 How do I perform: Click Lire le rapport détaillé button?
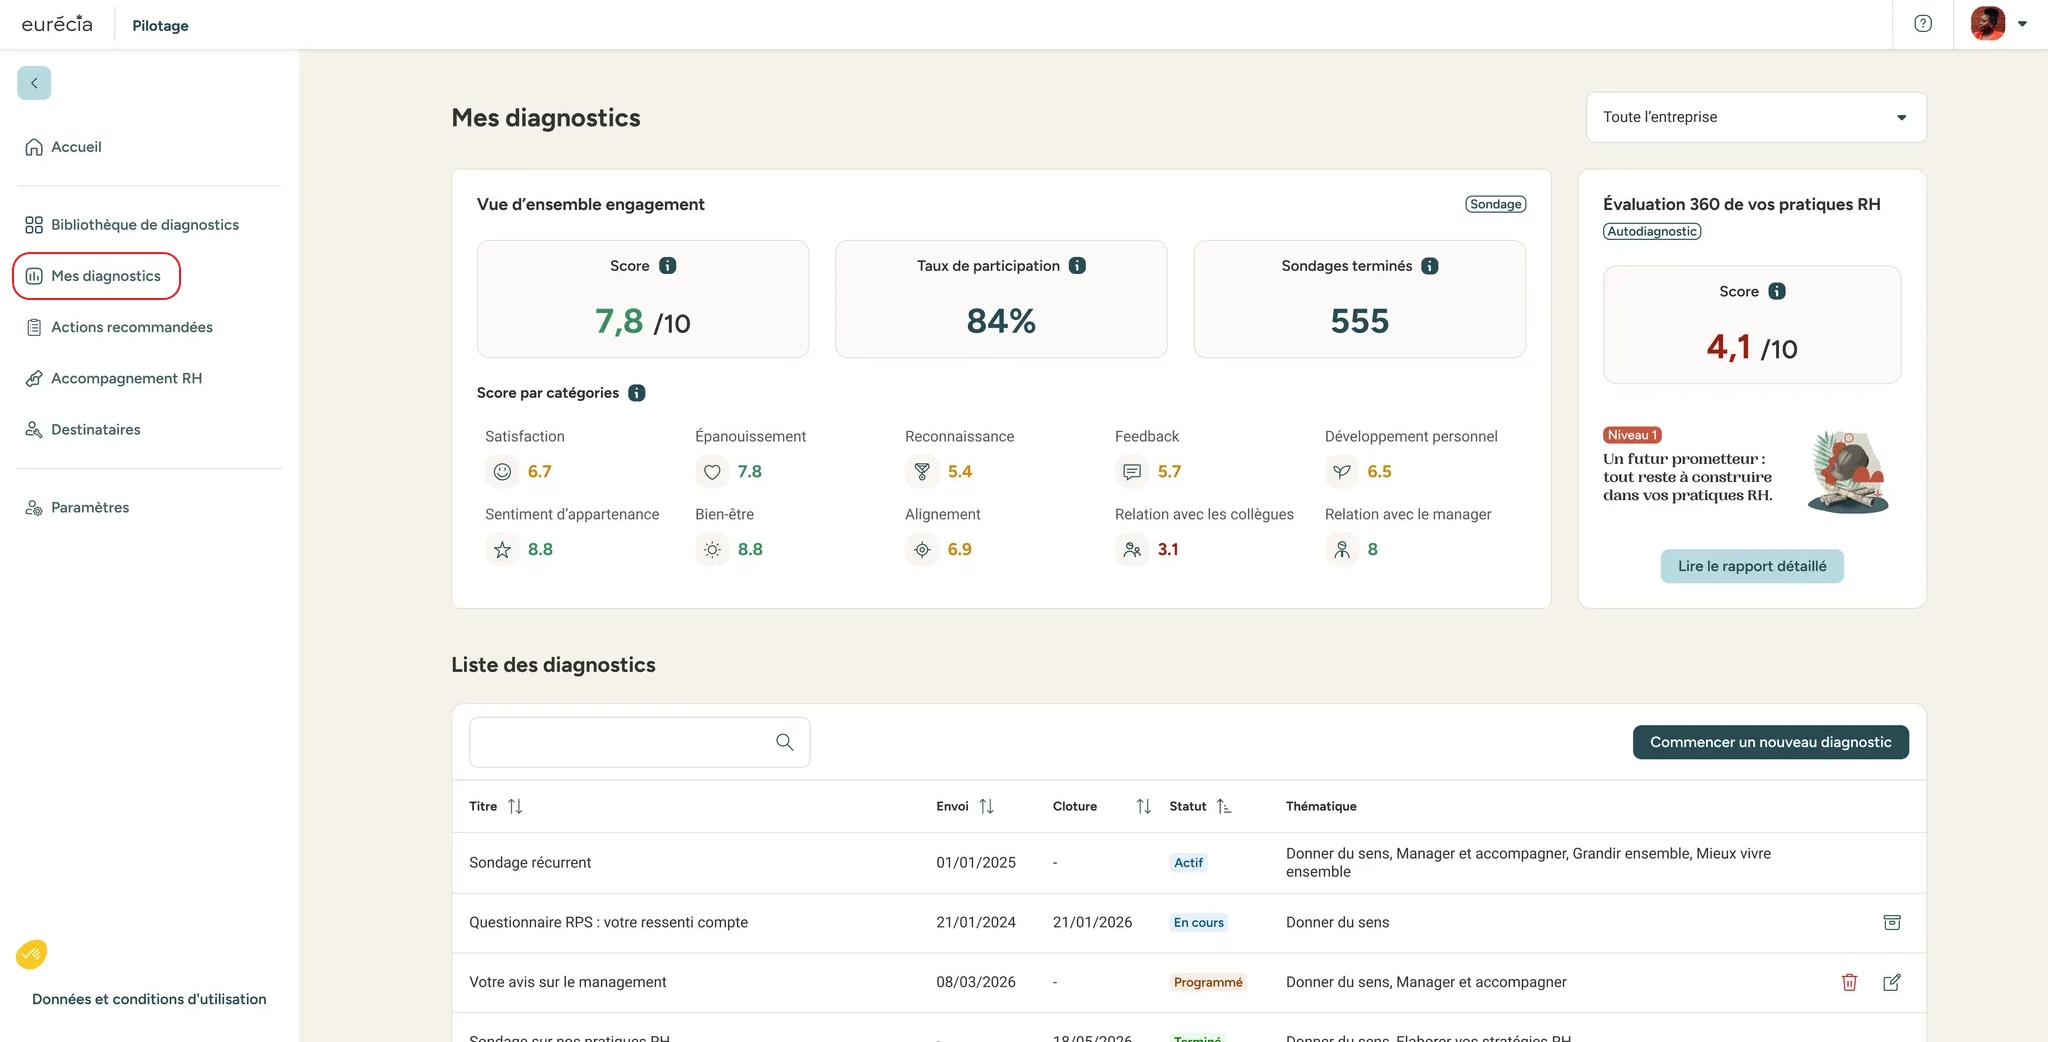[1751, 566]
